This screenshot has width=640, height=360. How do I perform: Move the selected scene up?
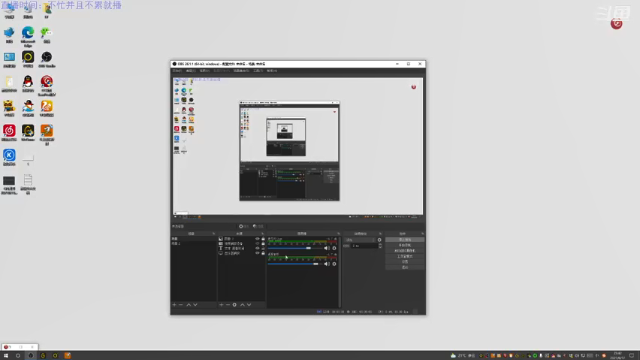pyautogui.click(x=189, y=305)
